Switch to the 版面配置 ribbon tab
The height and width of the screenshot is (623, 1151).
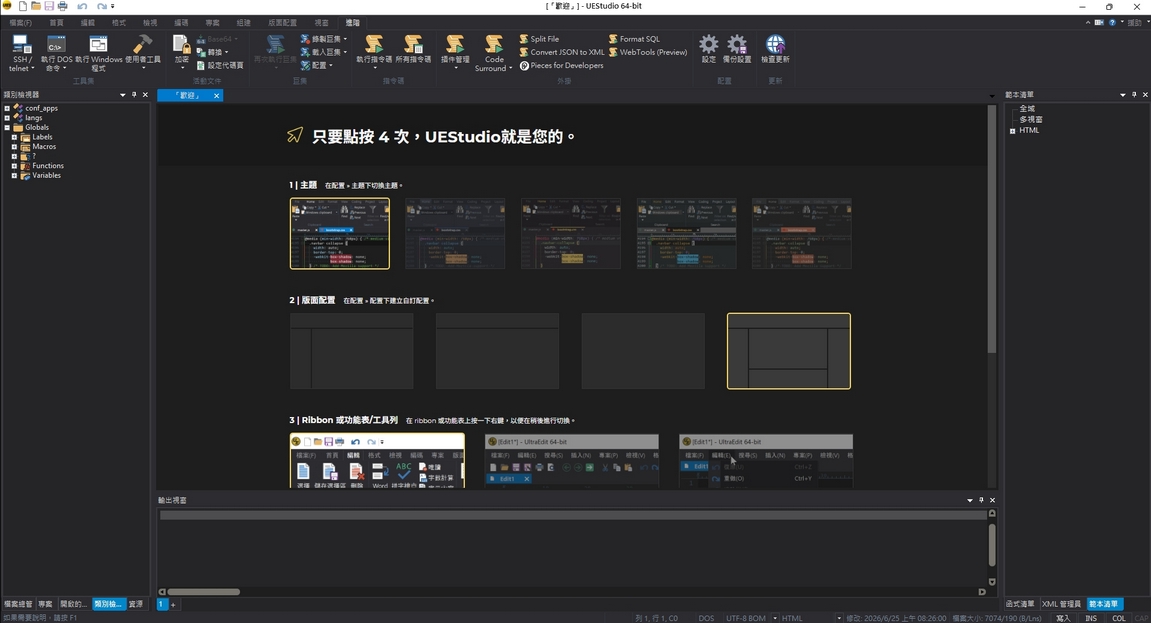pyautogui.click(x=283, y=23)
